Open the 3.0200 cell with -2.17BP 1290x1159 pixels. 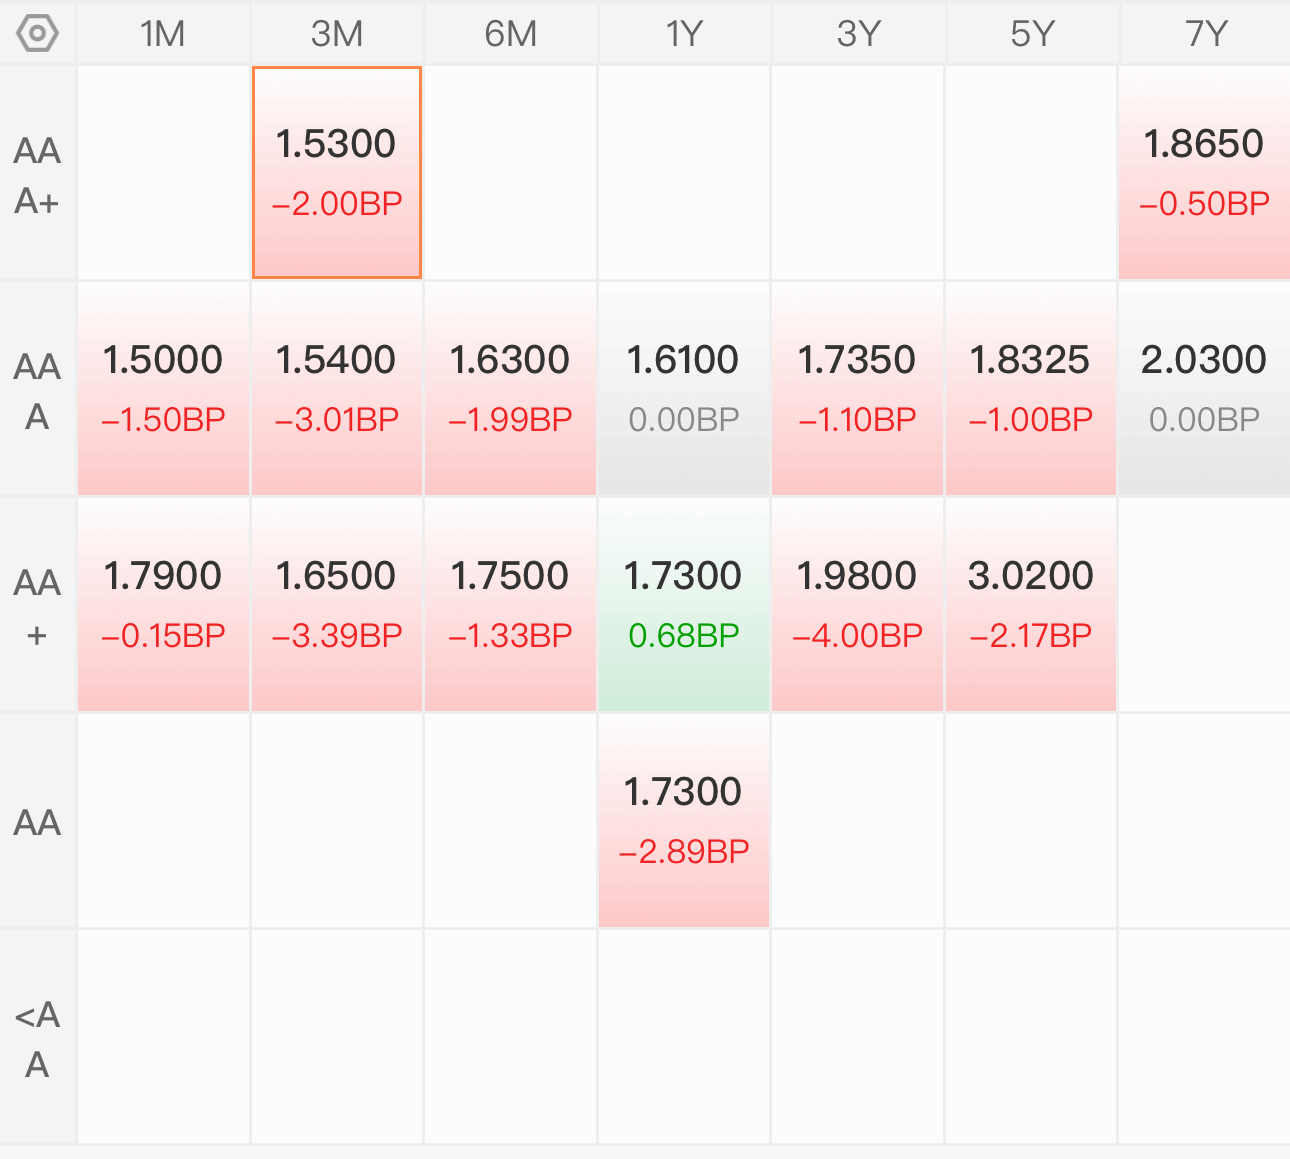tap(1031, 605)
